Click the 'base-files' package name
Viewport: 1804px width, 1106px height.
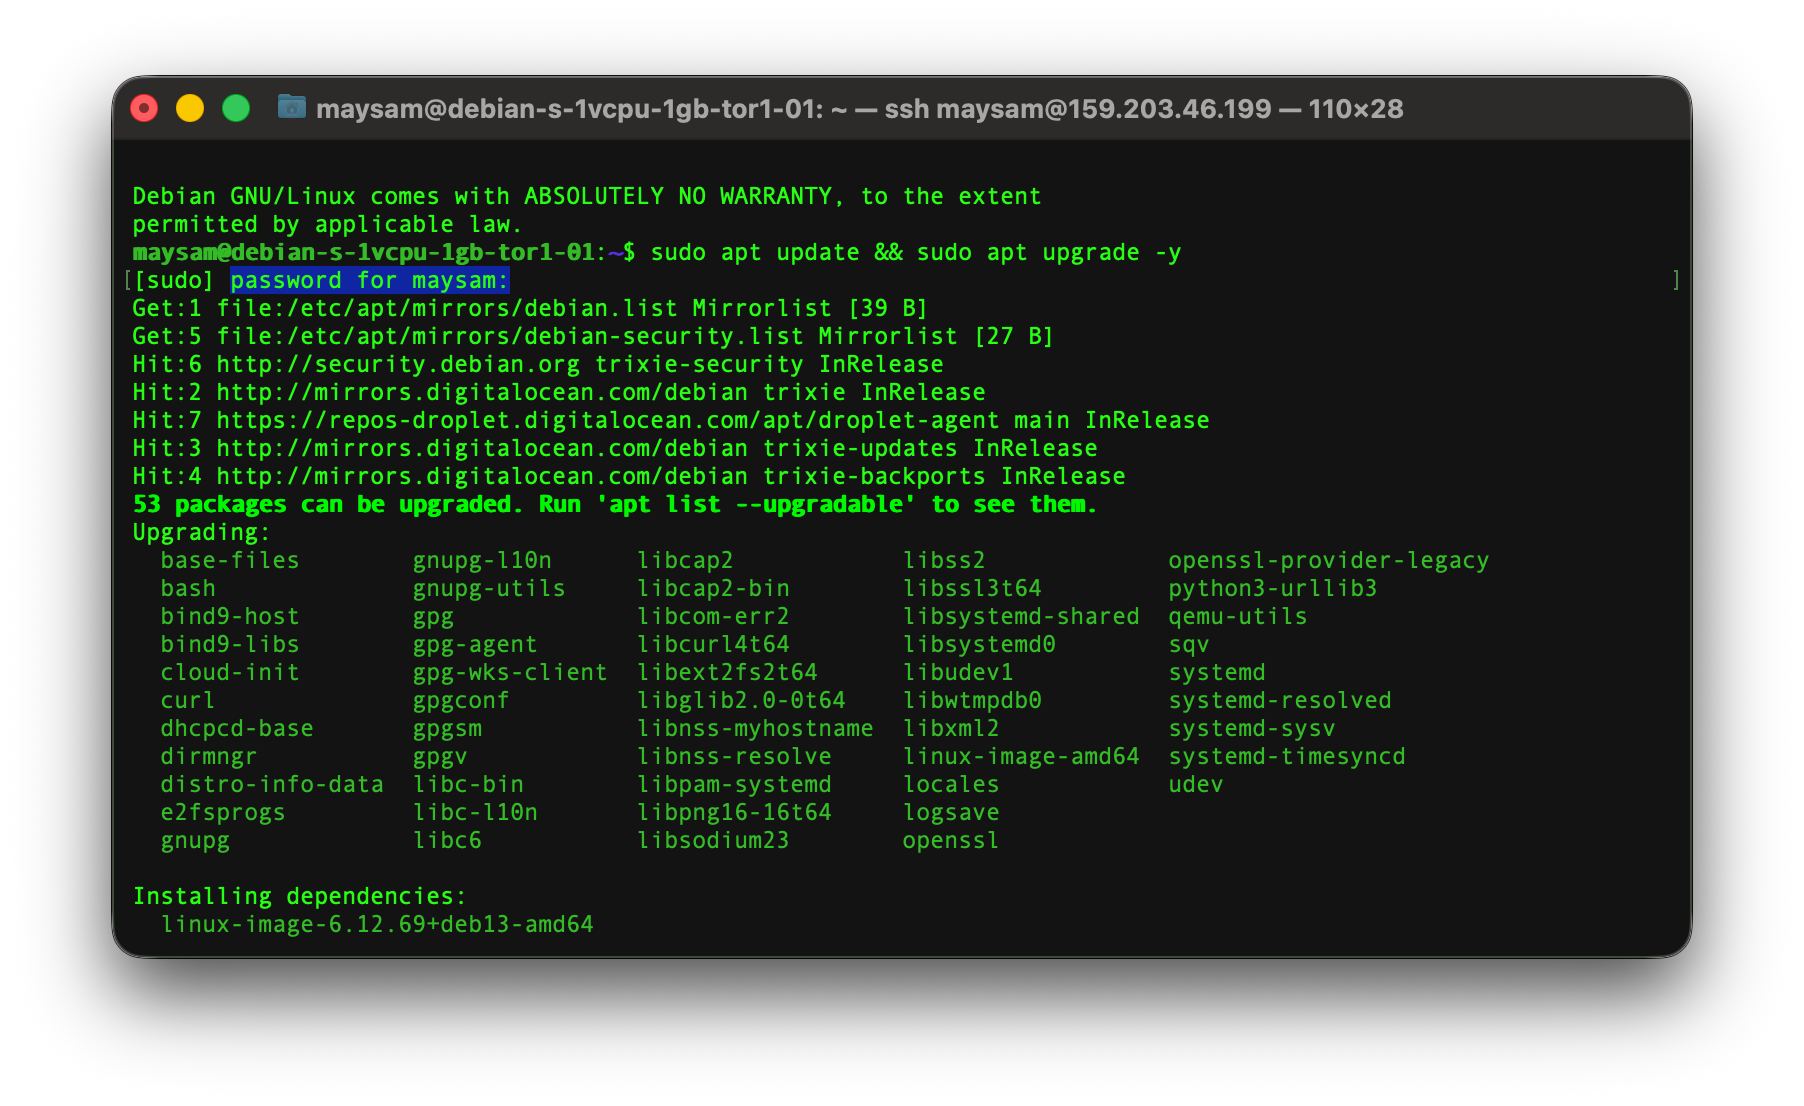[x=230, y=560]
